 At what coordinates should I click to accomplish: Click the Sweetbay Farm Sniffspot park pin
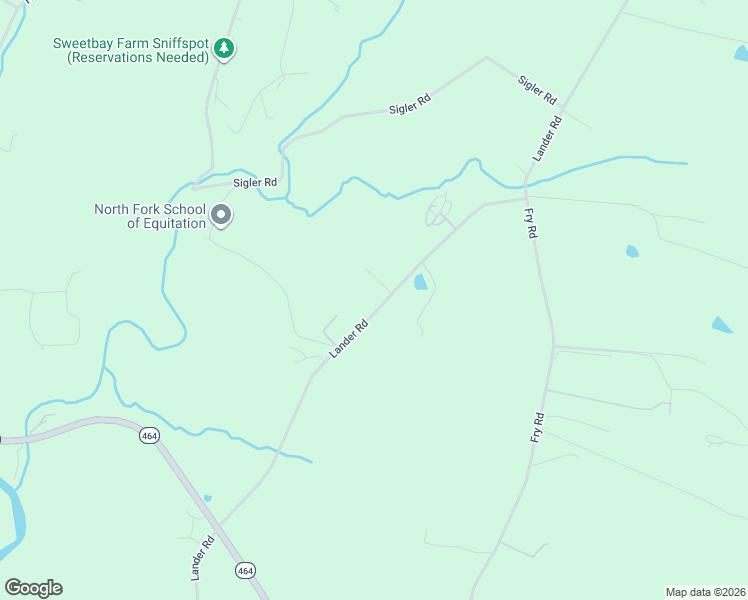click(224, 49)
